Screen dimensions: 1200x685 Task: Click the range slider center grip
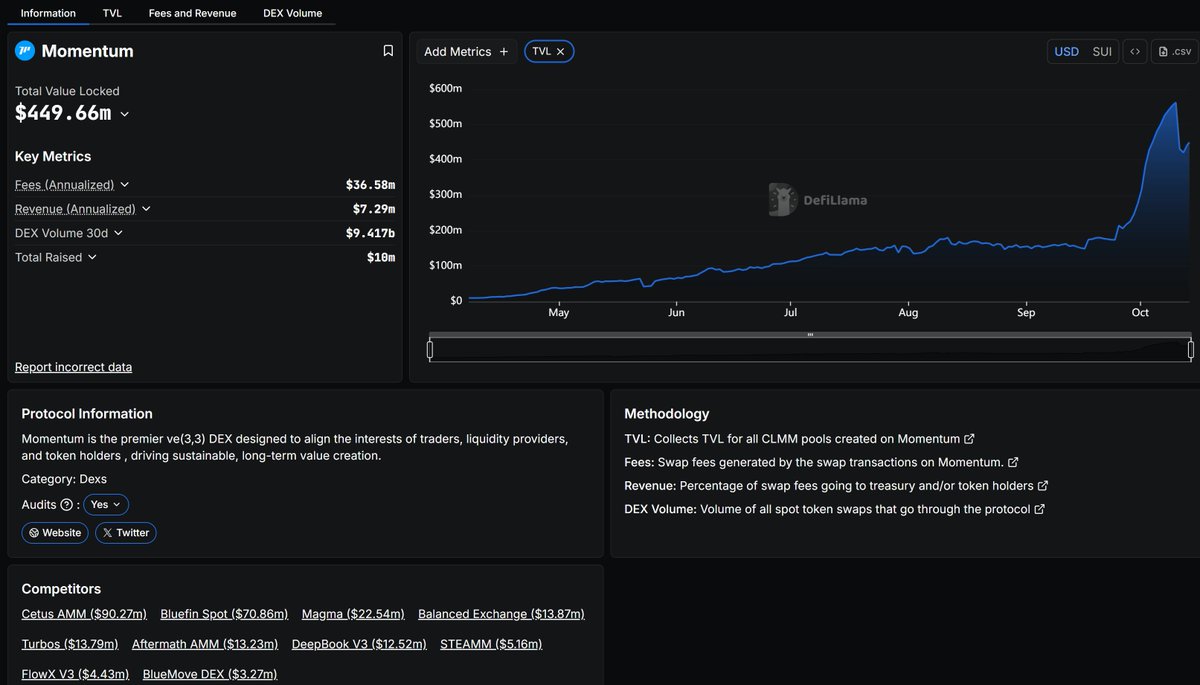click(x=810, y=334)
